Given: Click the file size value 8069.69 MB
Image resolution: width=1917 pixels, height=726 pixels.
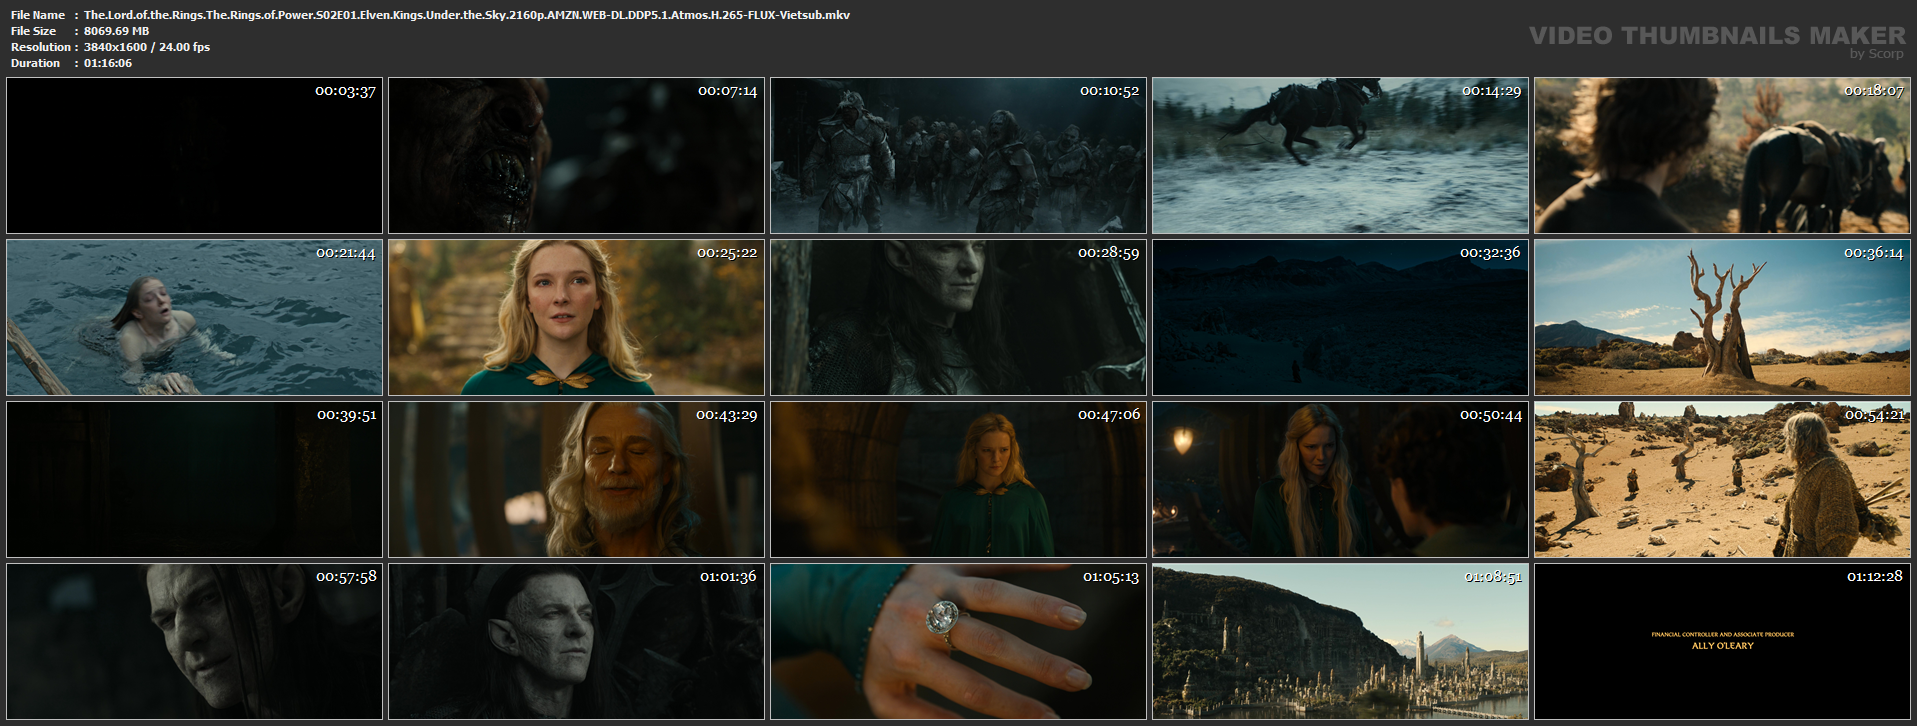Looking at the screenshot, I should click(x=116, y=31).
